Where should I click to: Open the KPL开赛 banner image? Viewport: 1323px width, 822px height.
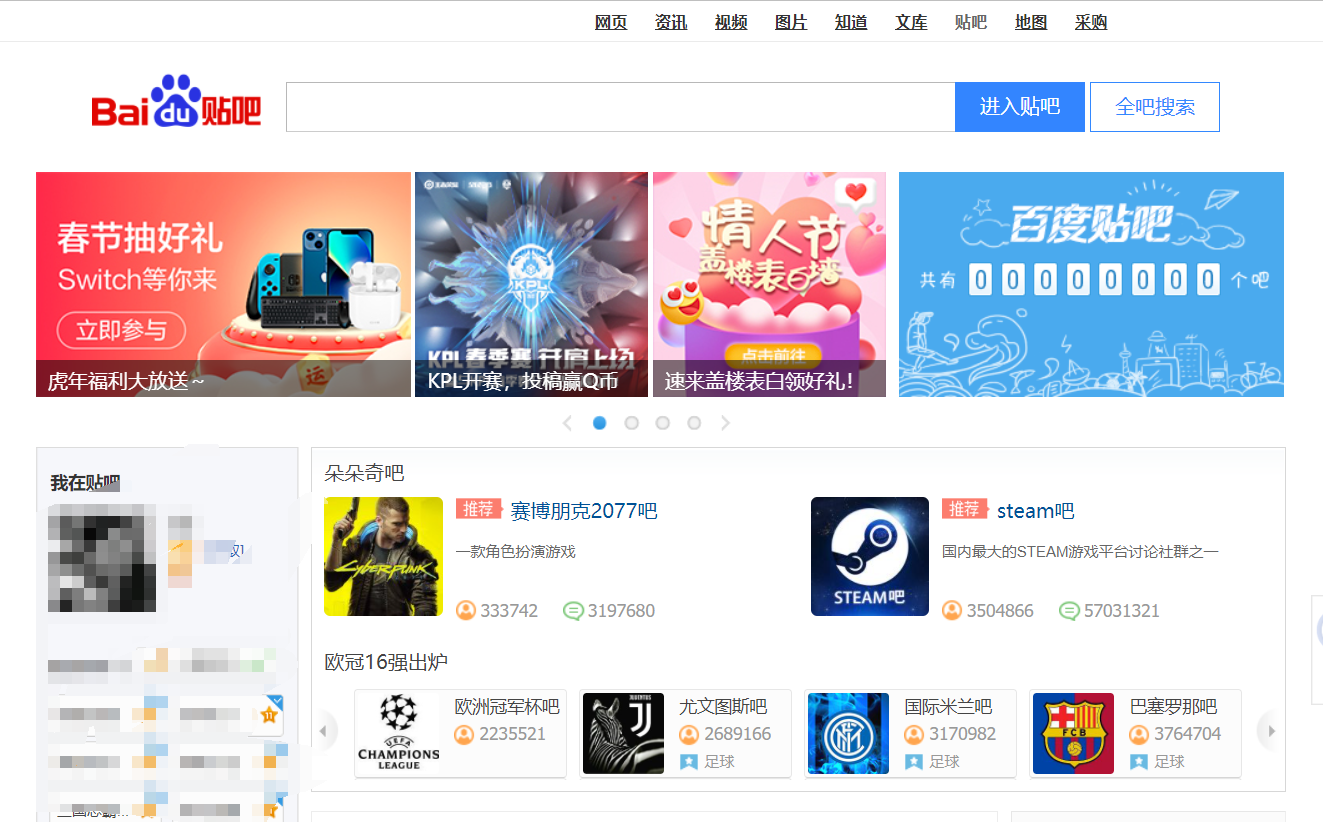531,284
